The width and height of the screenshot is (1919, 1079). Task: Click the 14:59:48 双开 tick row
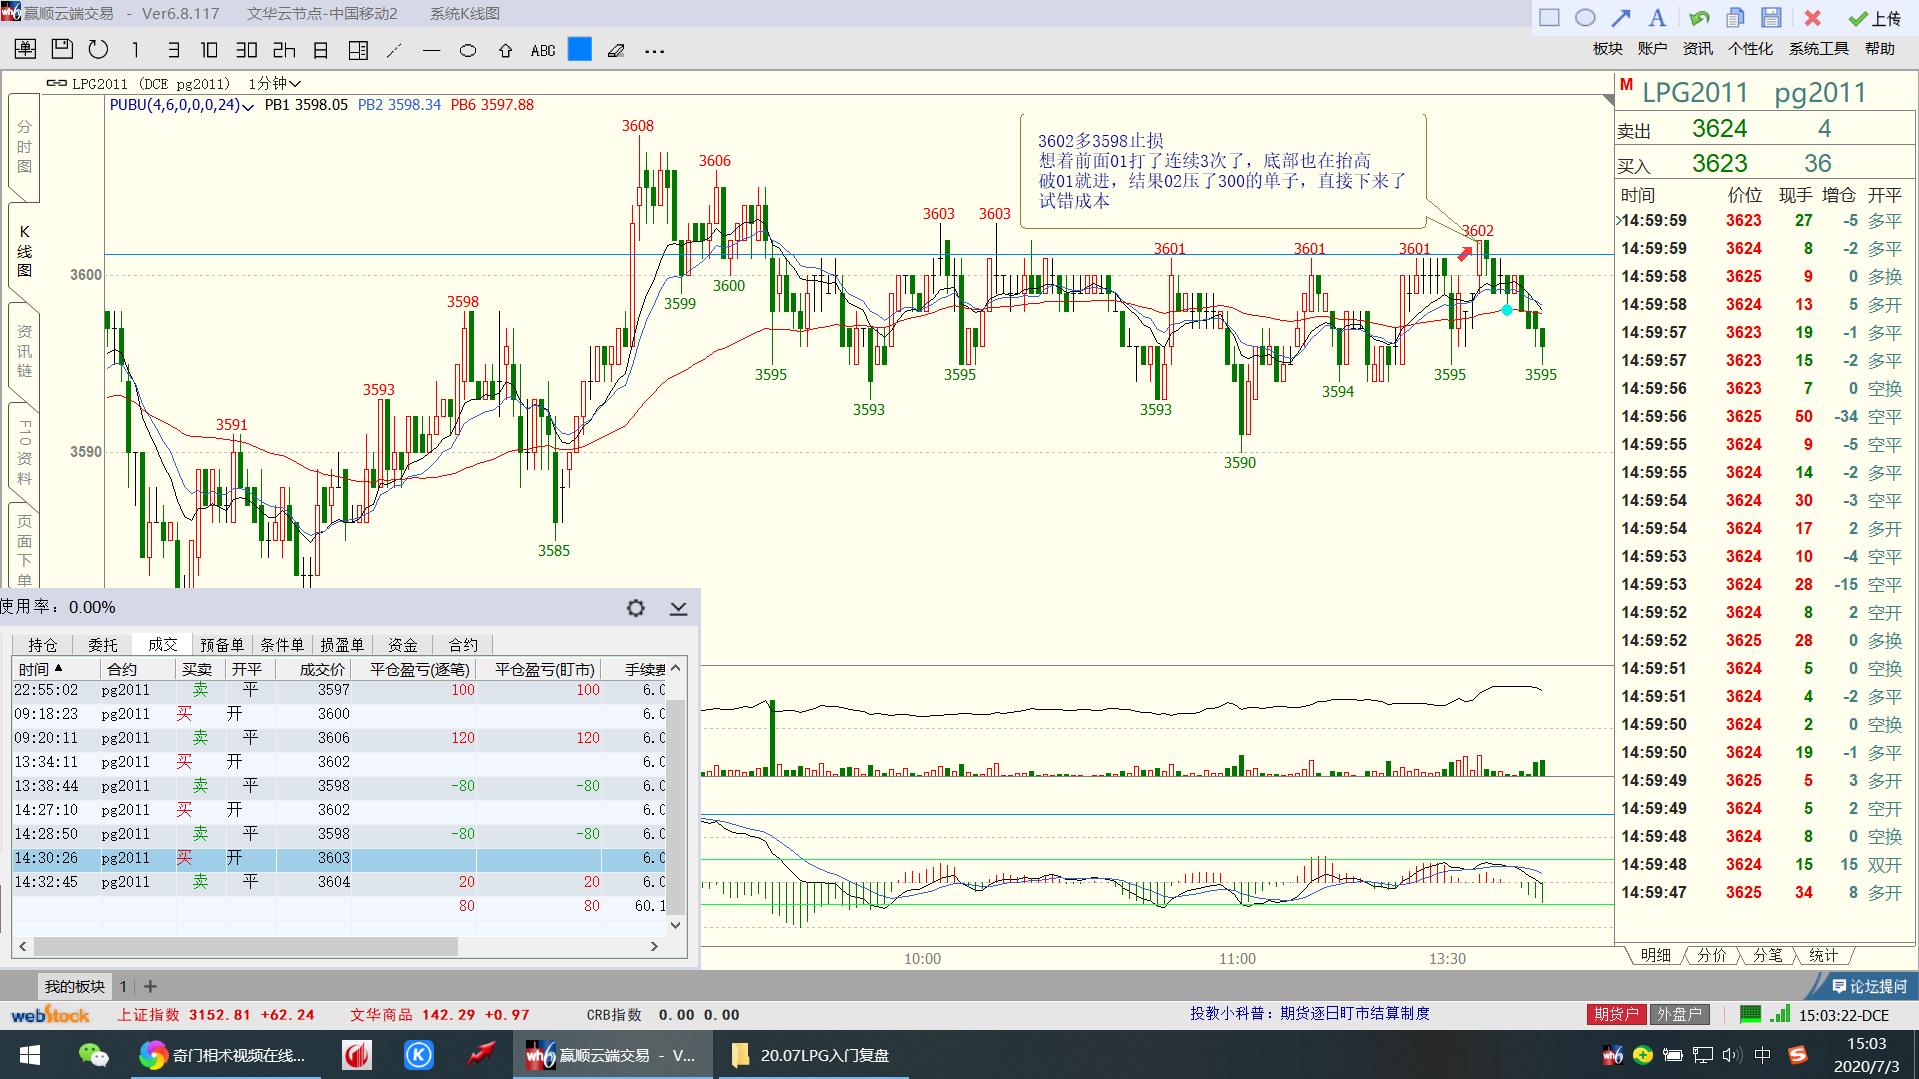(x=1764, y=864)
